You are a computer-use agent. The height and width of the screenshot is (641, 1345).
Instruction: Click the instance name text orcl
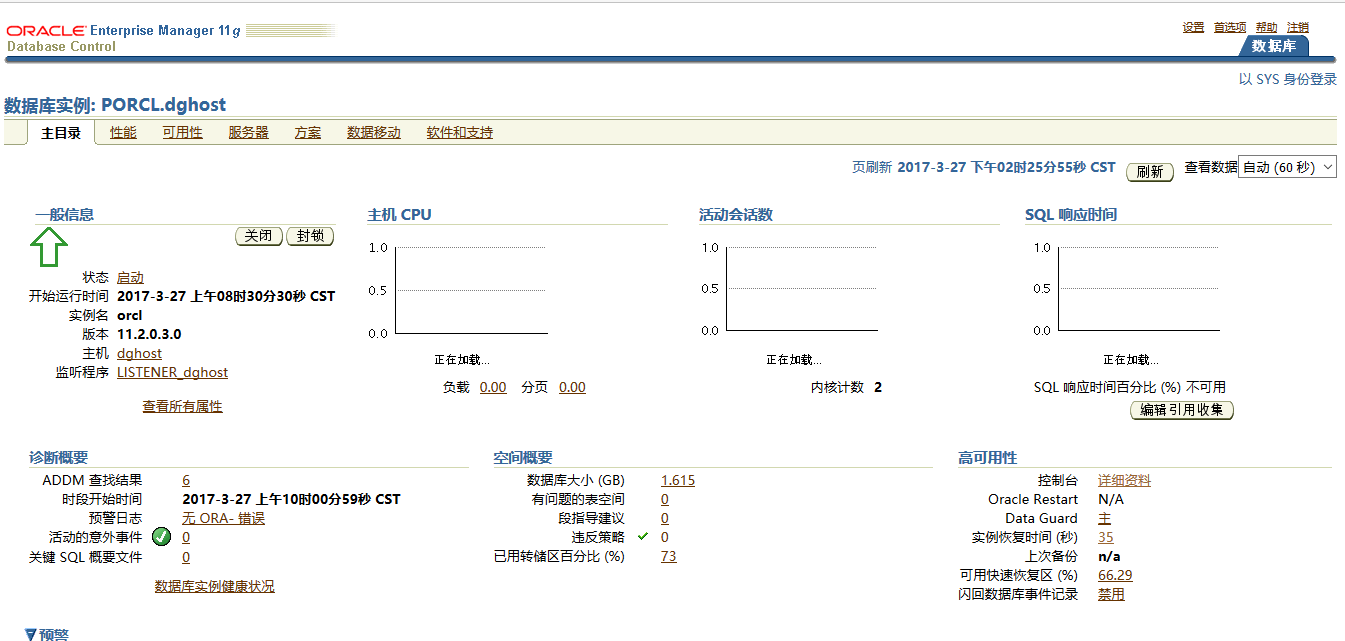(130, 315)
